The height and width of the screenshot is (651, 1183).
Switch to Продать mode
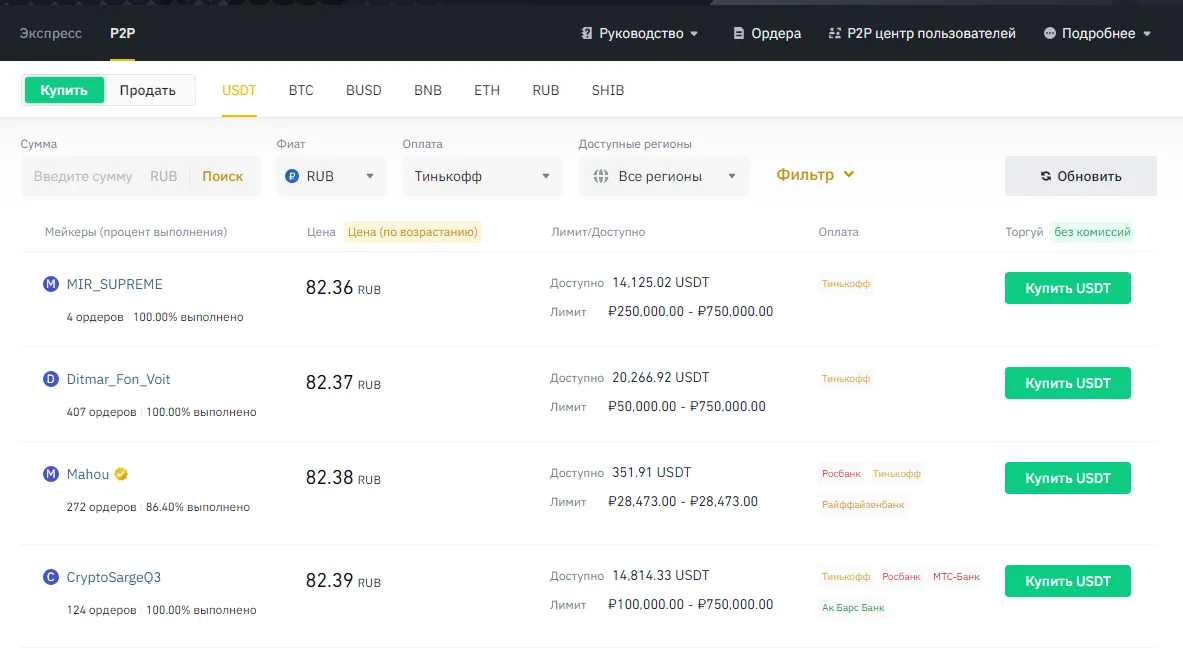coord(148,90)
